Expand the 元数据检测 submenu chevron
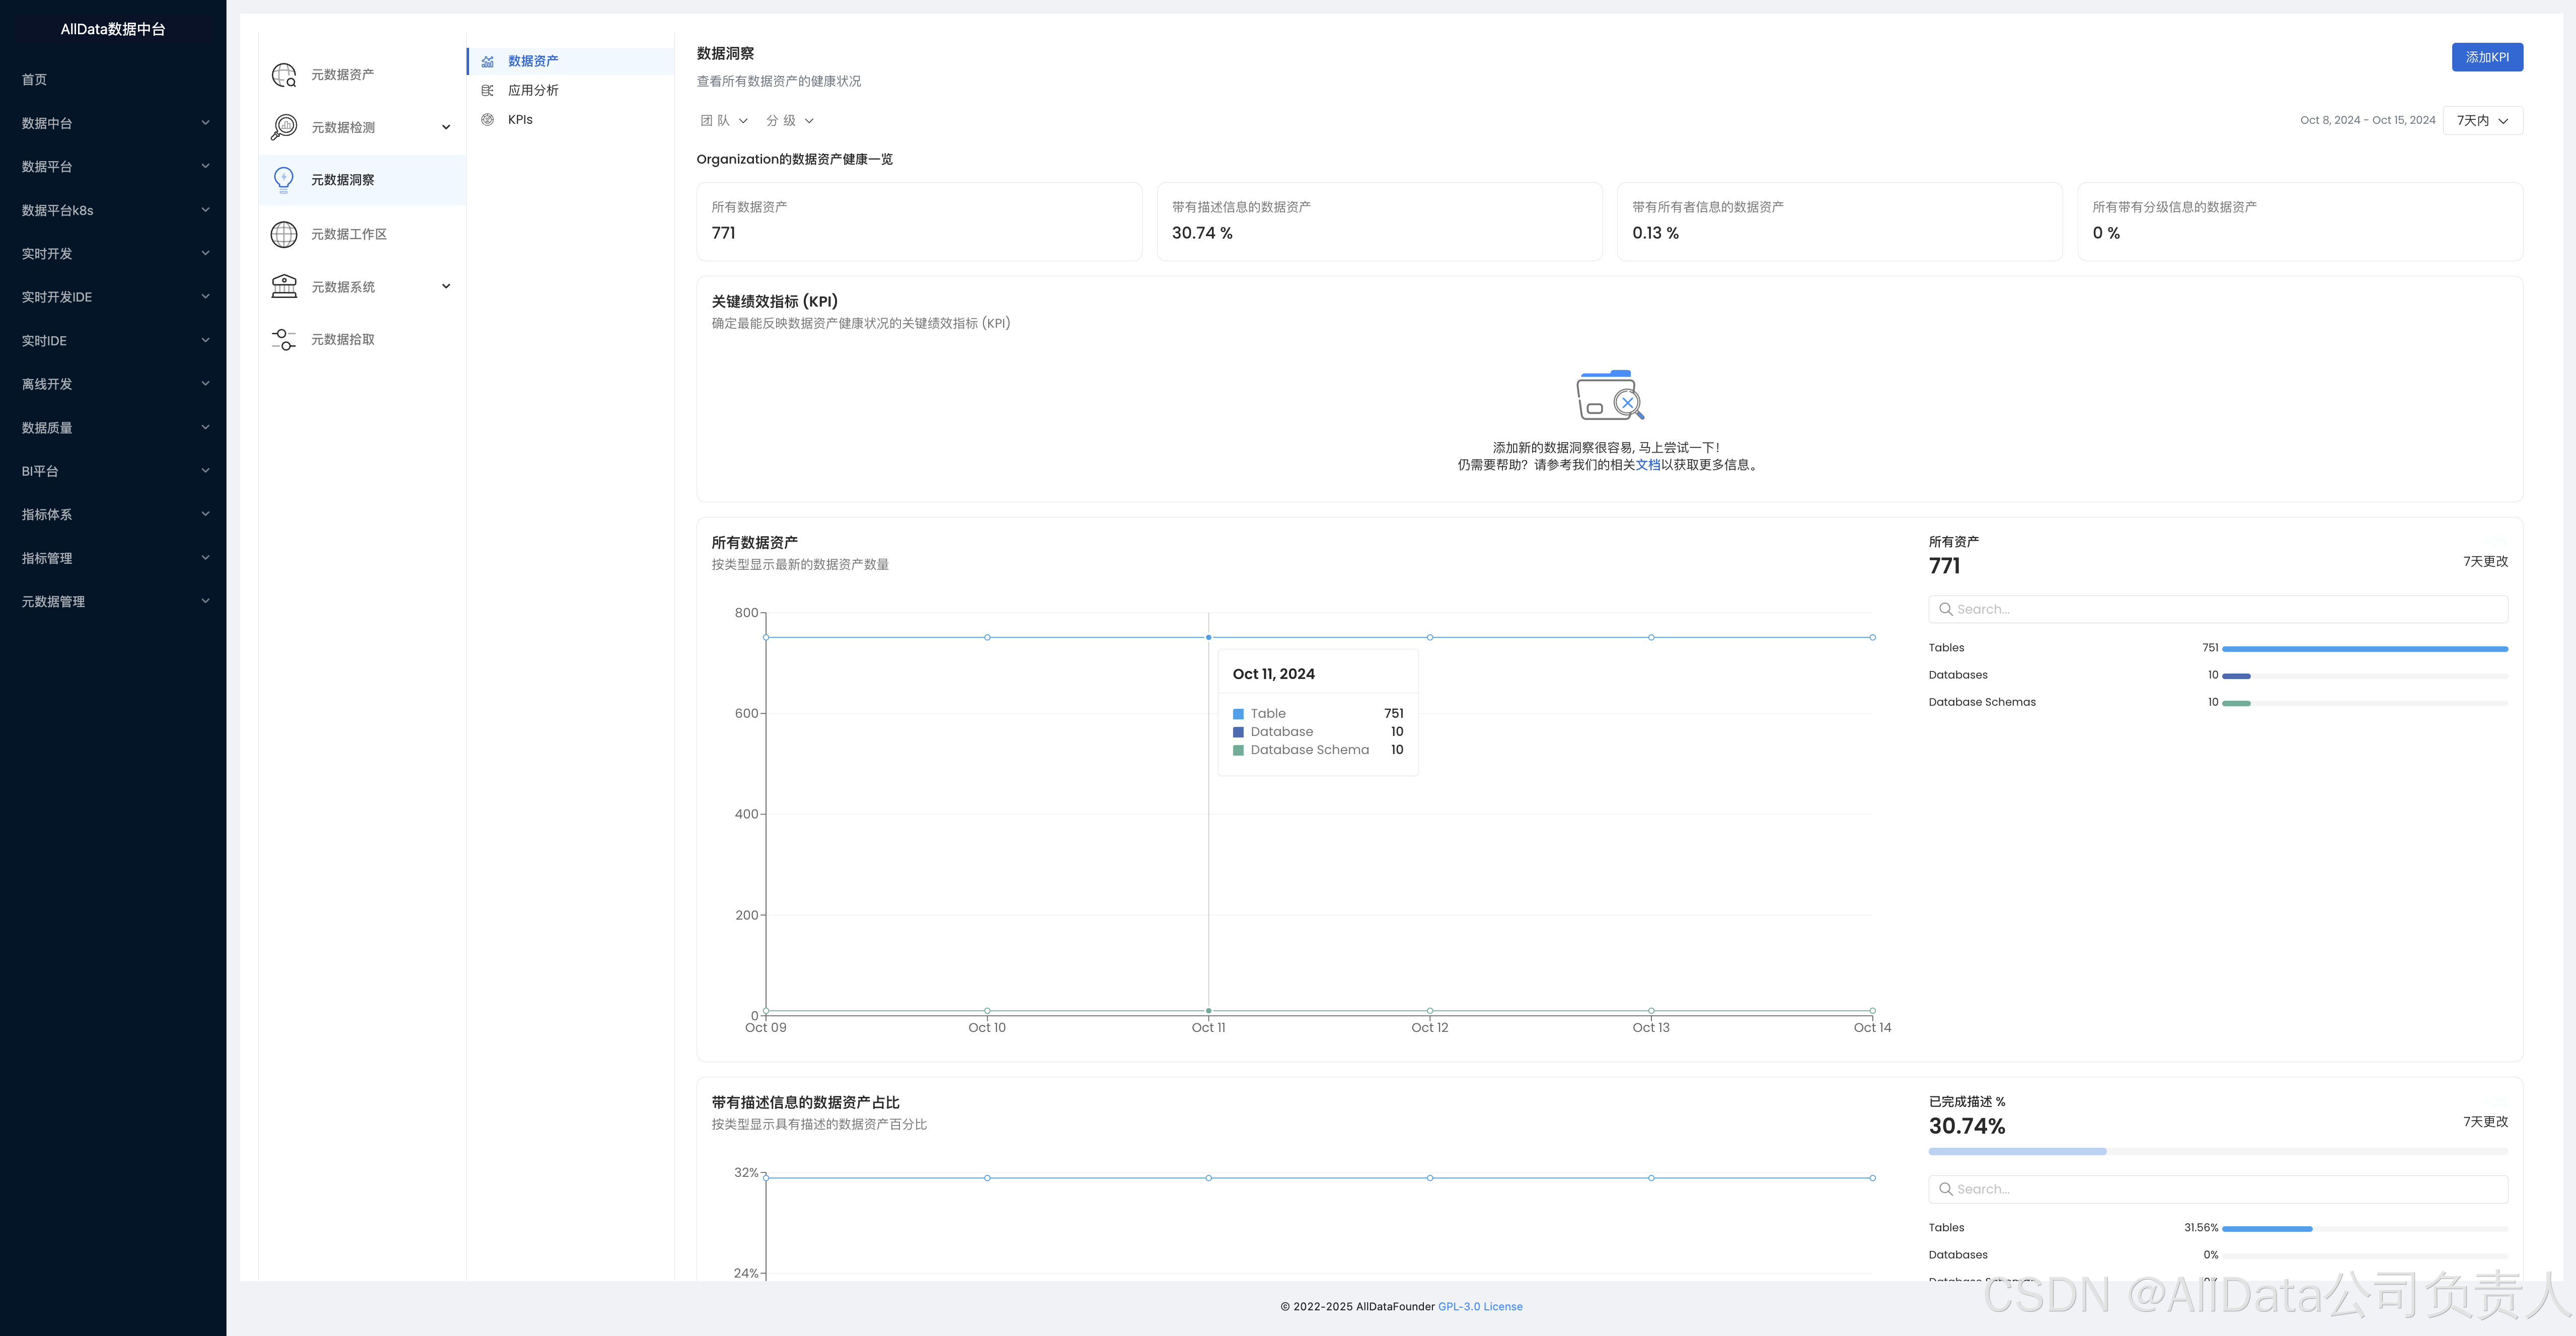2576x1336 pixels. click(x=446, y=127)
